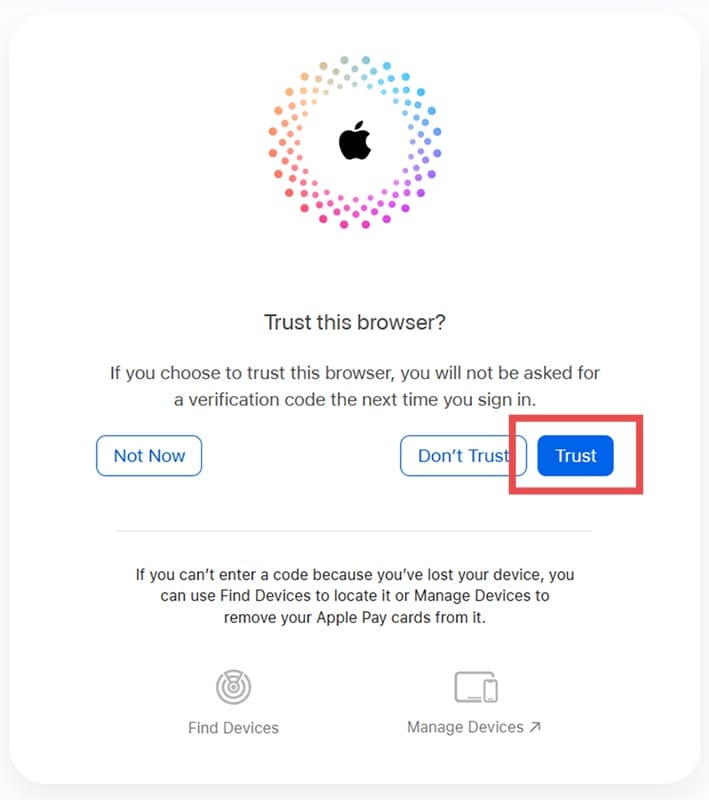The image size is (709, 800).
Task: Click the verification code explanation paragraph
Action: coord(355,385)
